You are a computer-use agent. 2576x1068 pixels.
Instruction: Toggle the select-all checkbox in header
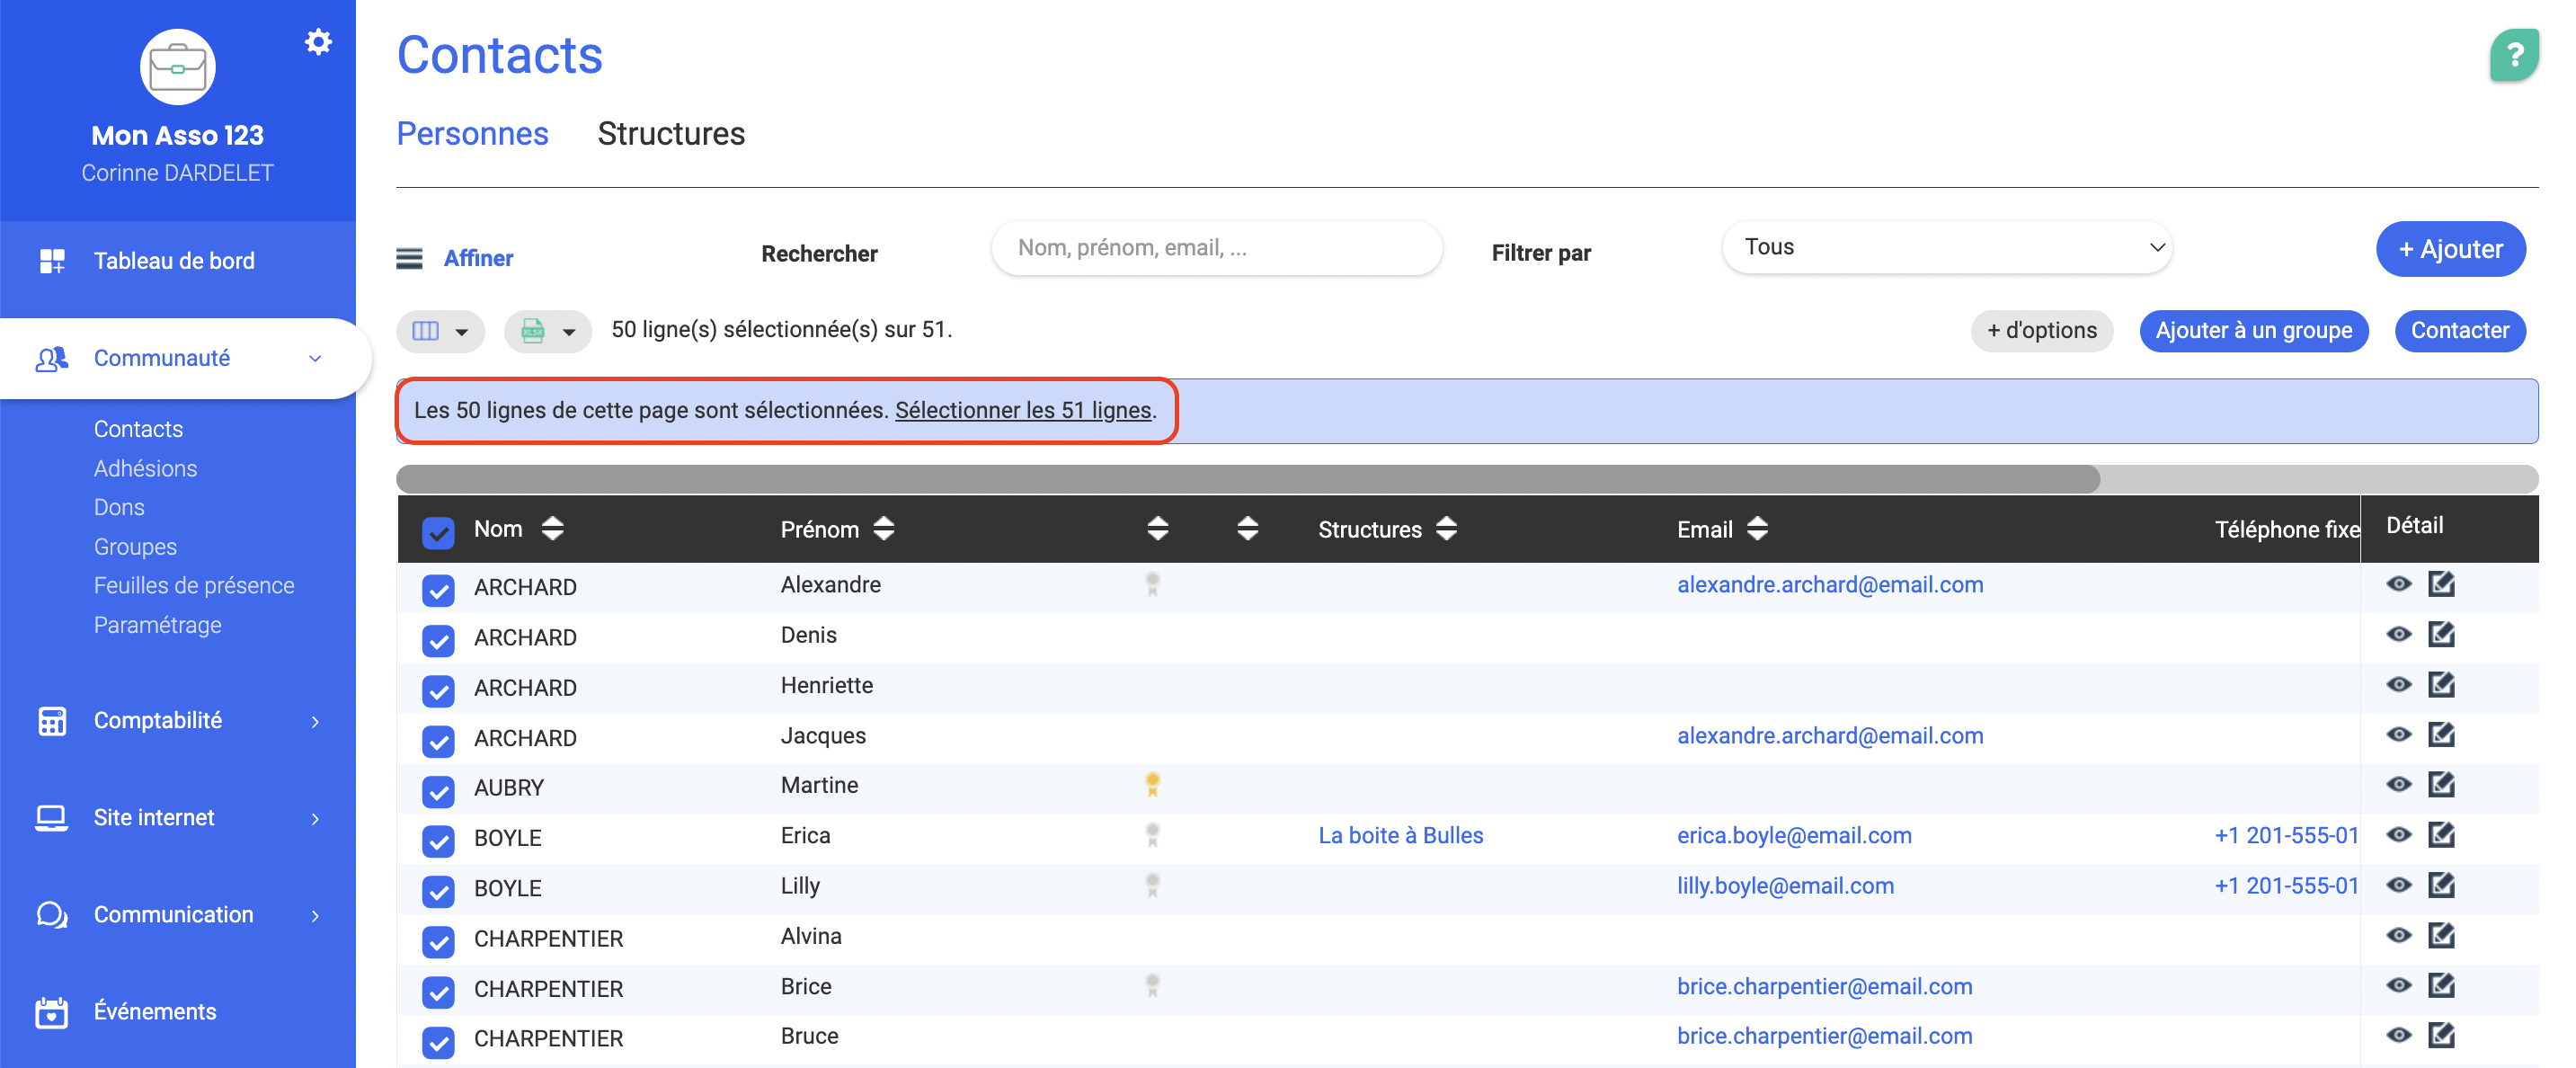coord(438,532)
